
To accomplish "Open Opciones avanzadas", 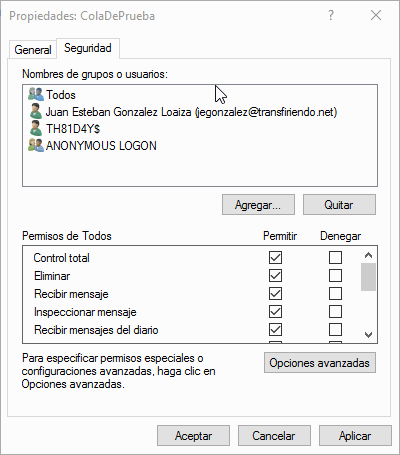I will tap(320, 363).
